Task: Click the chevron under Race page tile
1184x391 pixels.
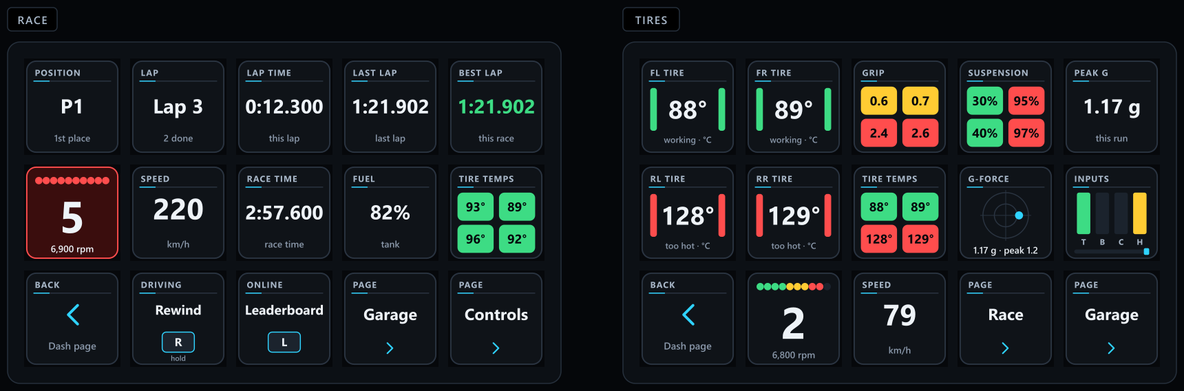Action: pyautogui.click(x=1005, y=348)
